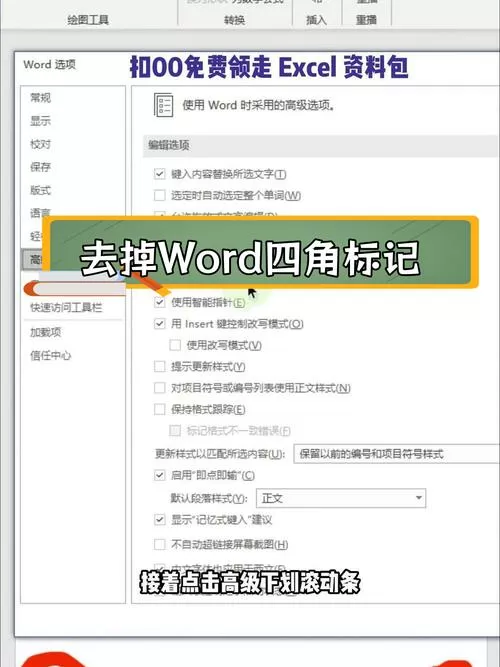
Task: Enable 保持格式跟踪 checkbox
Action: click(x=160, y=409)
